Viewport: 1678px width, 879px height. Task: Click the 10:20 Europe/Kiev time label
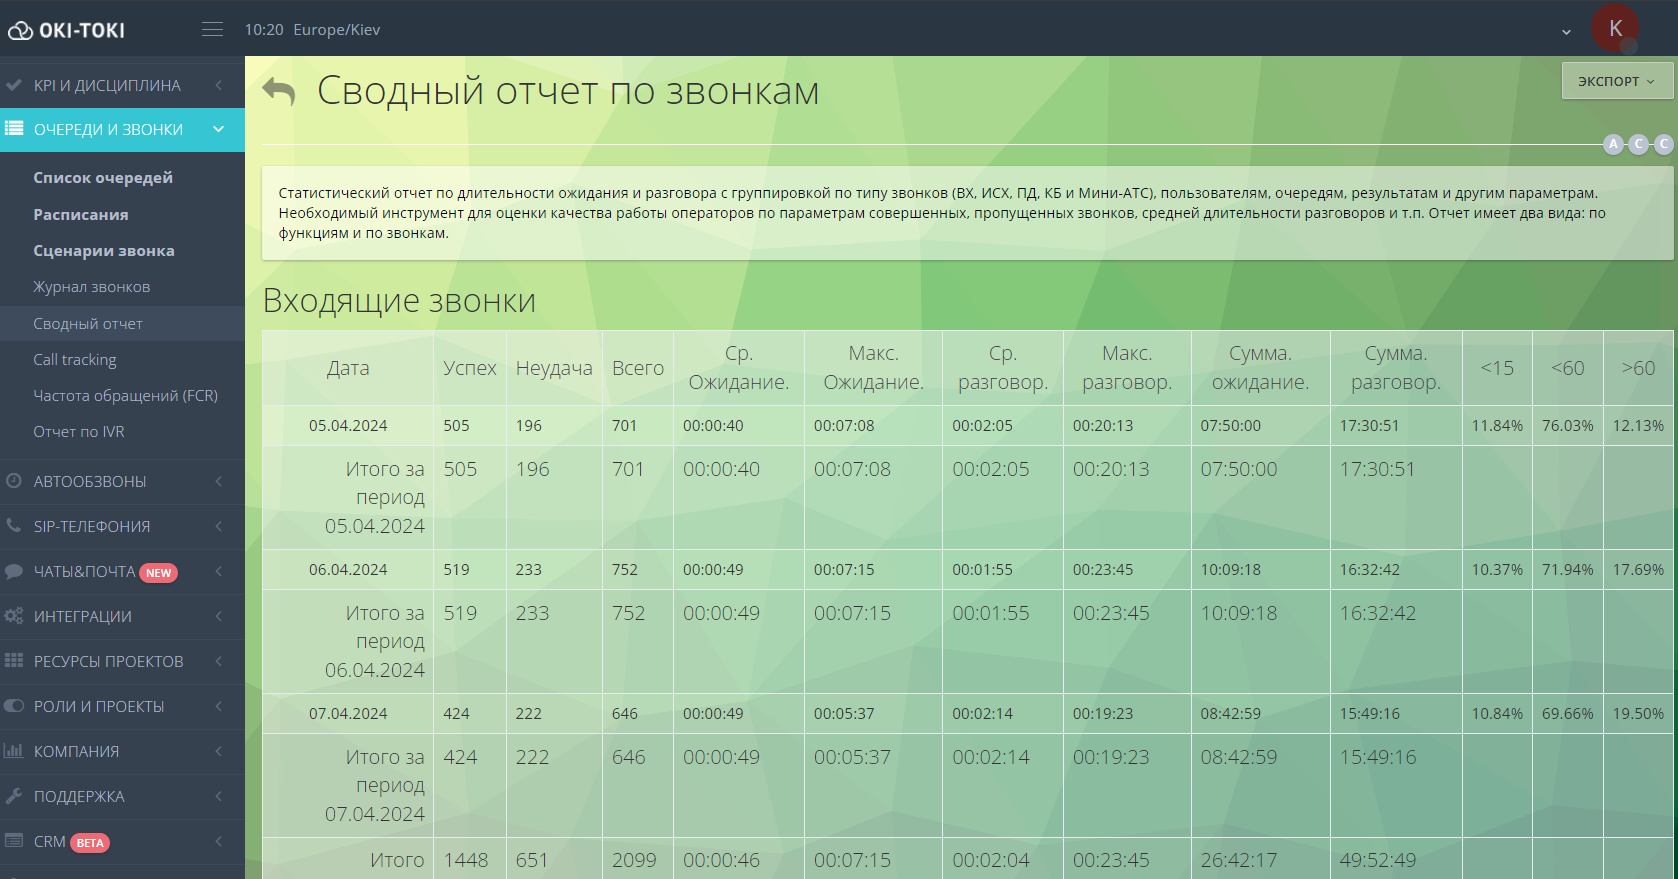(x=312, y=30)
